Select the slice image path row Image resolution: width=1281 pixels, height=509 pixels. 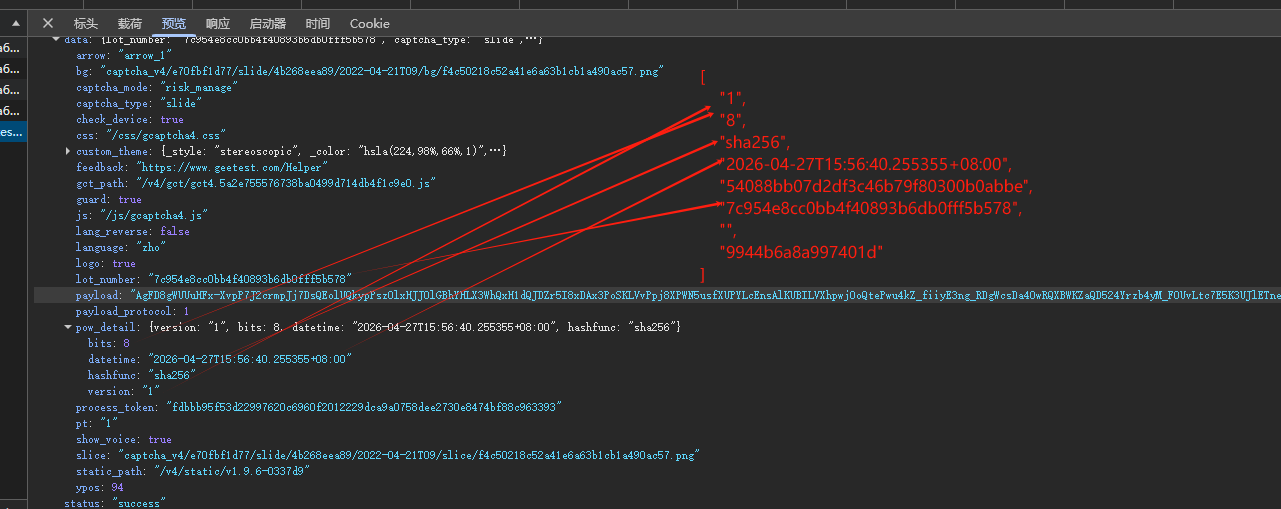point(387,455)
